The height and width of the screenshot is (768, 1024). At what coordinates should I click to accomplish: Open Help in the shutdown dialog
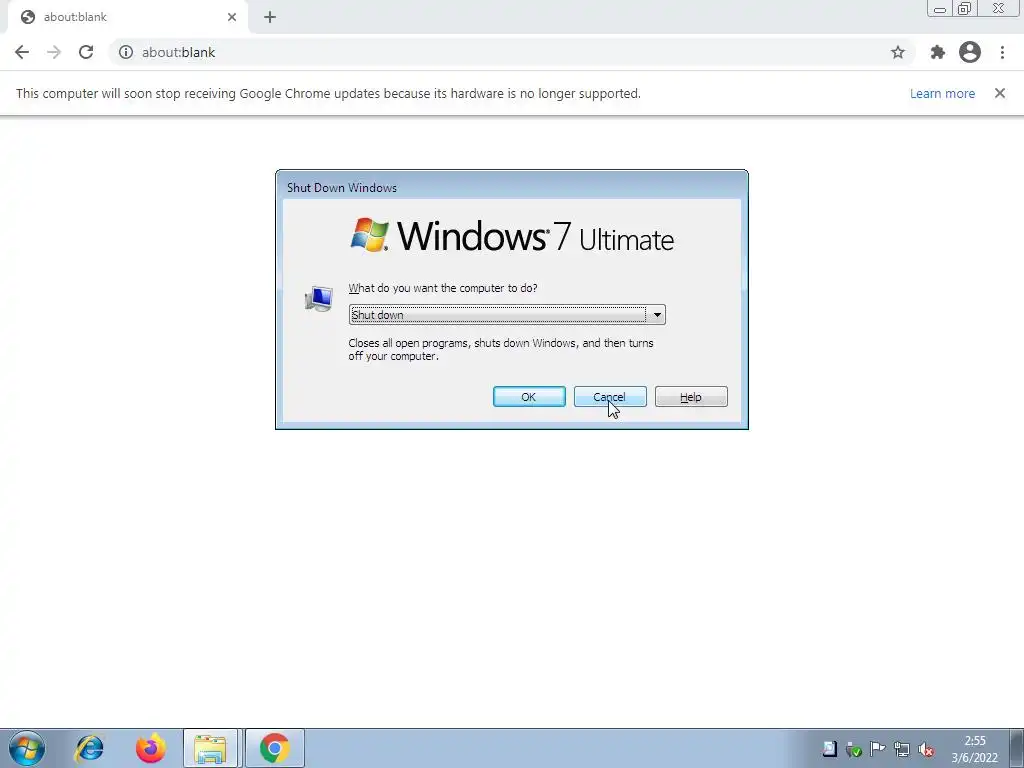click(x=691, y=396)
